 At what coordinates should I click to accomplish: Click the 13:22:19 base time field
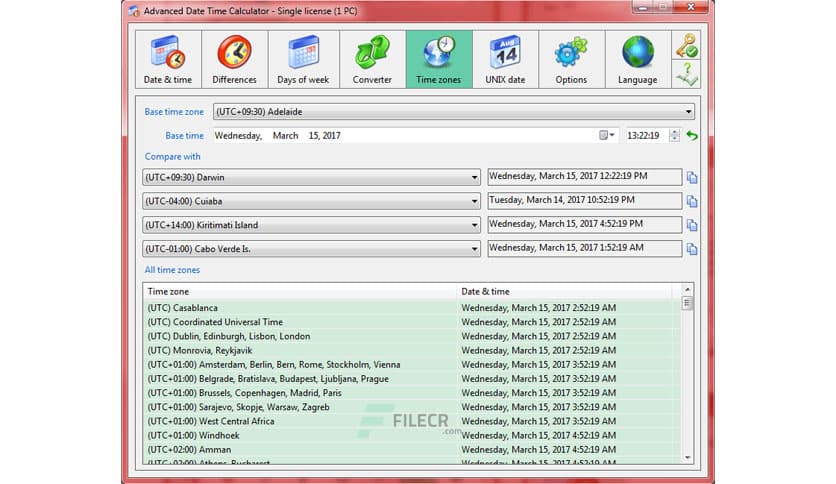click(x=644, y=135)
